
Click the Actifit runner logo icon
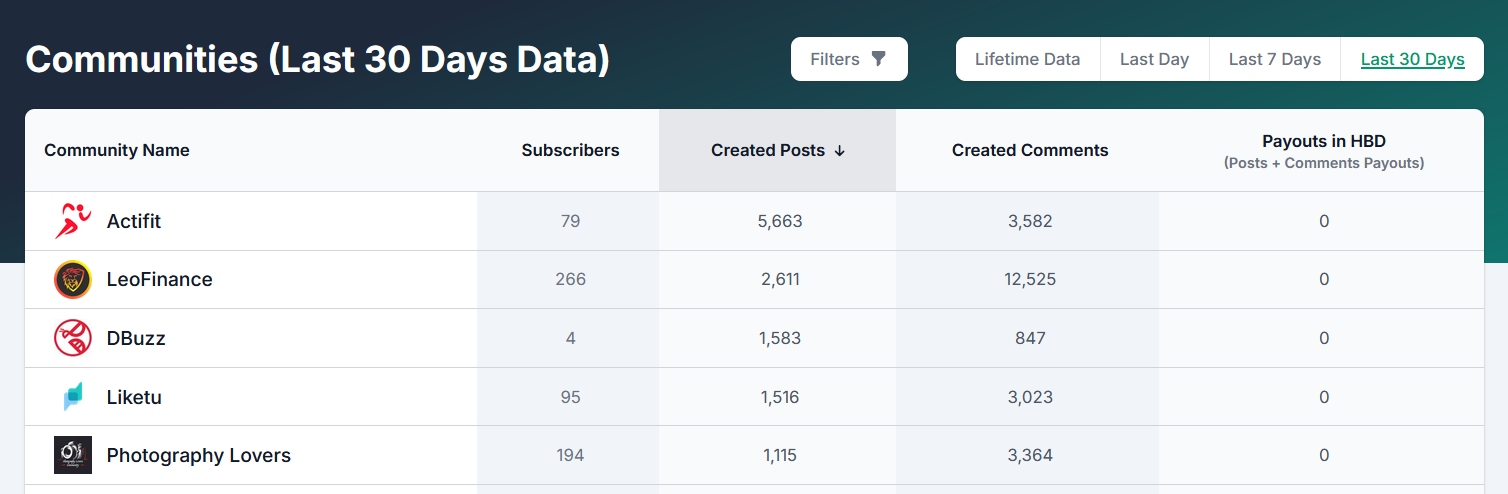[73, 221]
